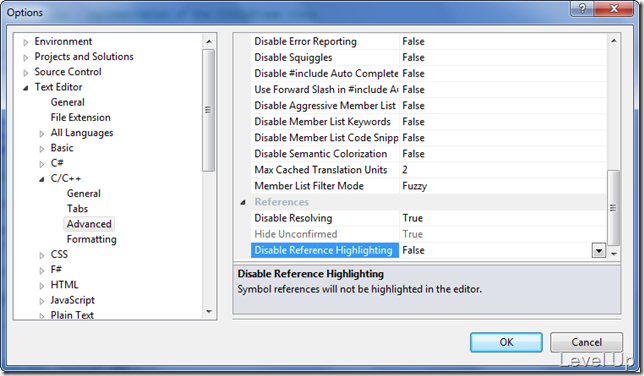Select General under Text Editor

(x=67, y=102)
